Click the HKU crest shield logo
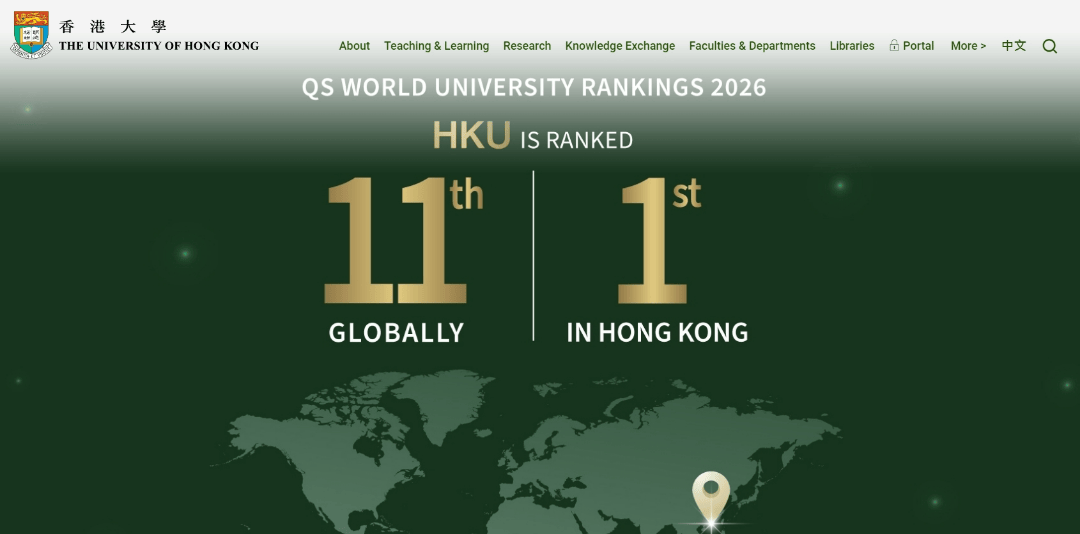This screenshot has height=534, width=1080. tap(31, 35)
